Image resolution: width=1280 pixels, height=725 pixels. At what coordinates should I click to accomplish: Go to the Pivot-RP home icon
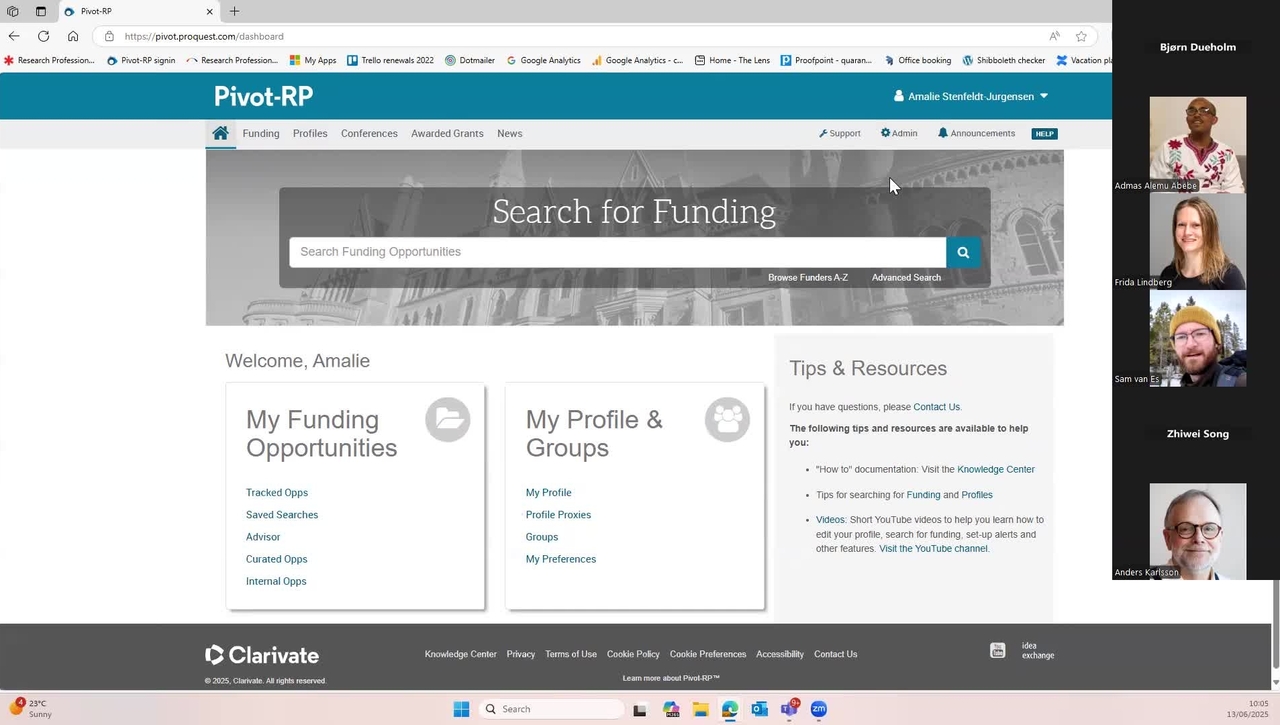220,133
